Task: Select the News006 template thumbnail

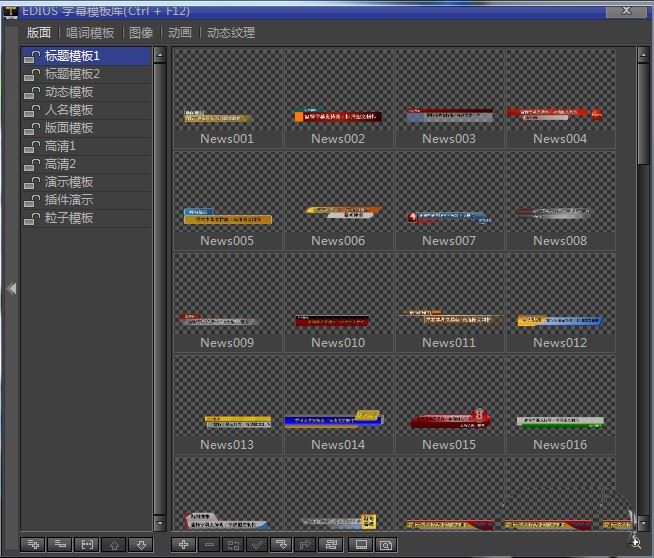Action: 338,201
